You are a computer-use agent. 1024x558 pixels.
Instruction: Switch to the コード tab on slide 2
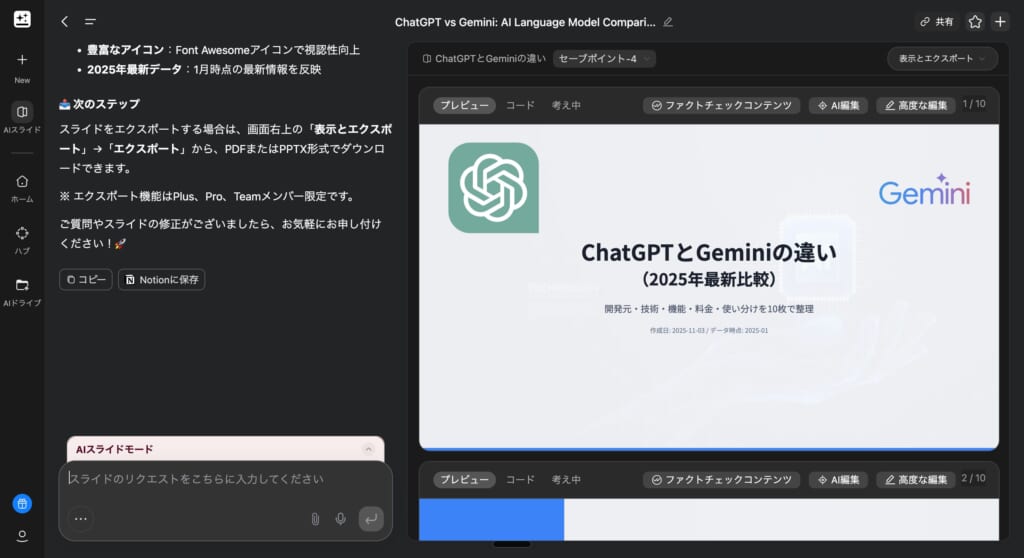pyautogui.click(x=520, y=480)
